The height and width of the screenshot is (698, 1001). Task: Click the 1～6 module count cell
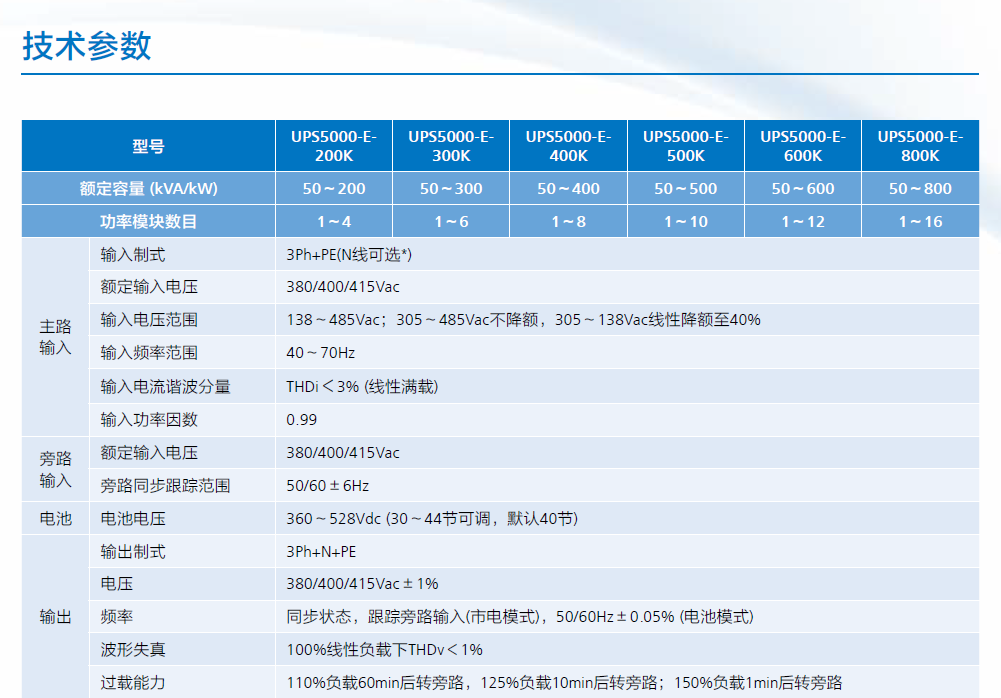451,222
